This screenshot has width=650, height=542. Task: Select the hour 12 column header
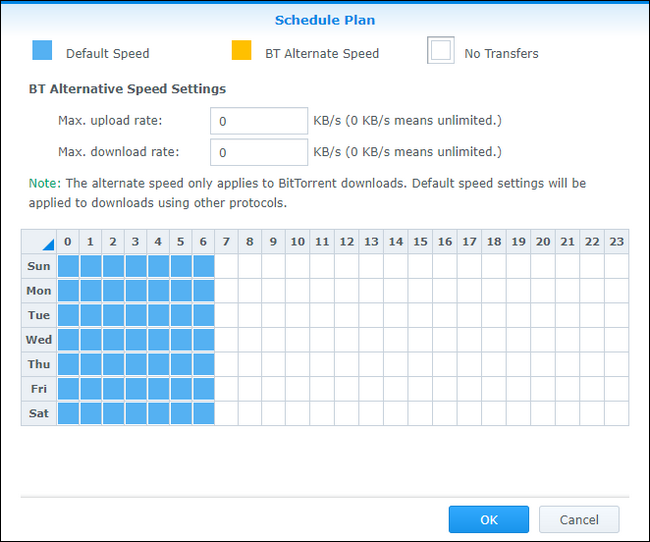coord(346,242)
